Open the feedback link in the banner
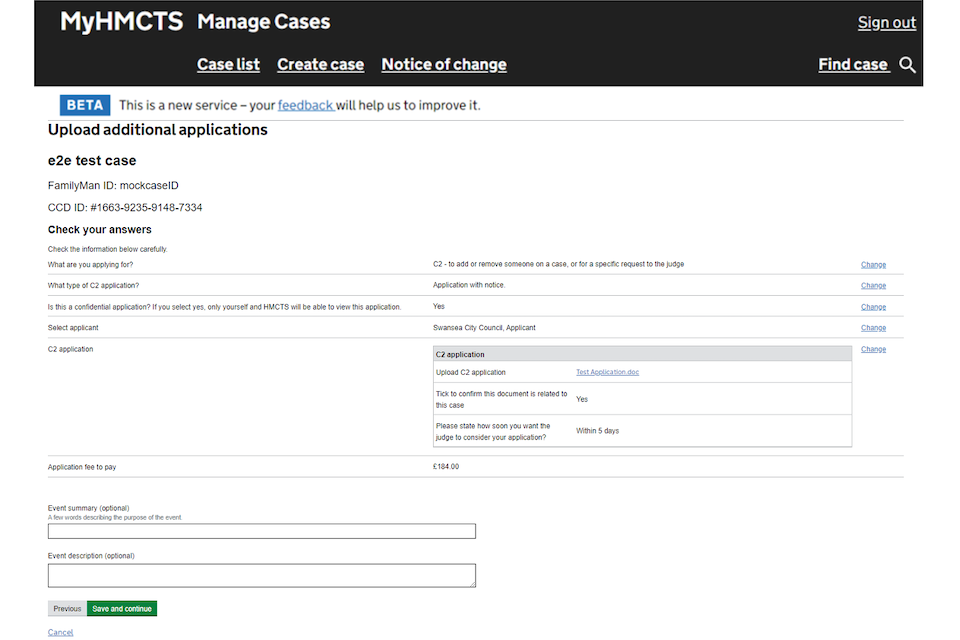The width and height of the screenshot is (960, 640). [x=305, y=105]
